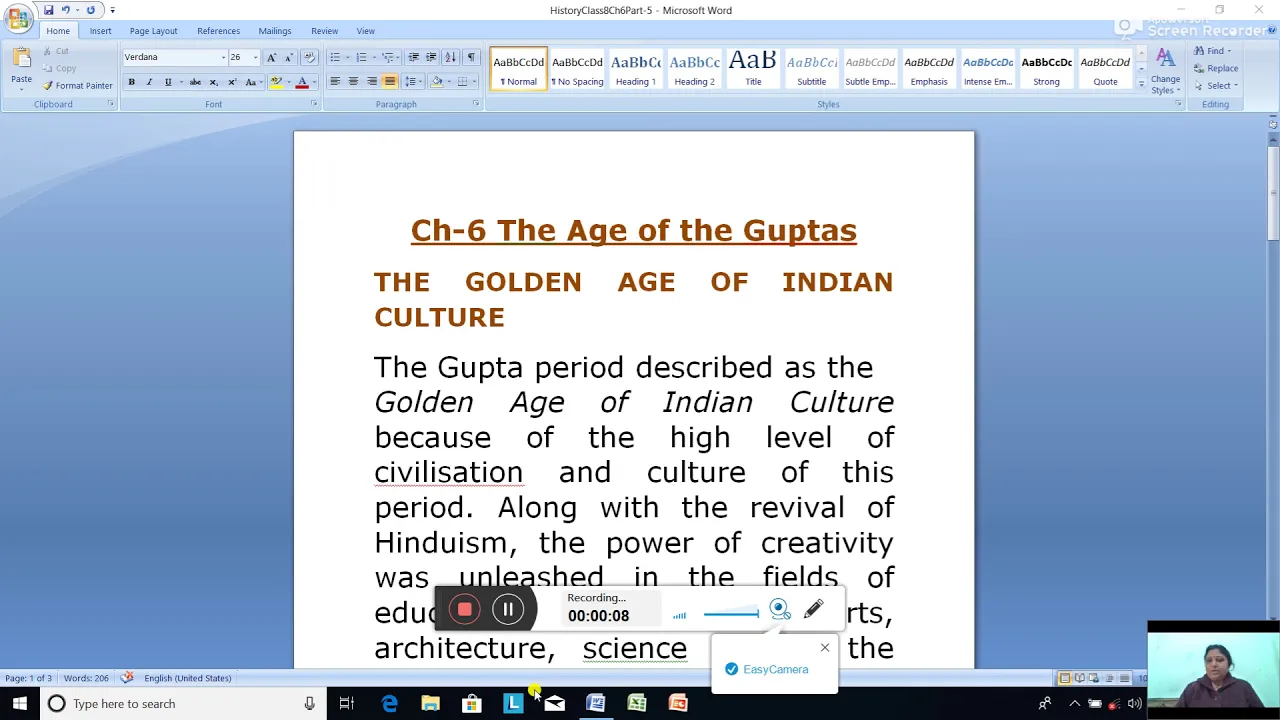Viewport: 1280px width, 720px height.
Task: Toggle Bold formatting
Action: (x=131, y=82)
